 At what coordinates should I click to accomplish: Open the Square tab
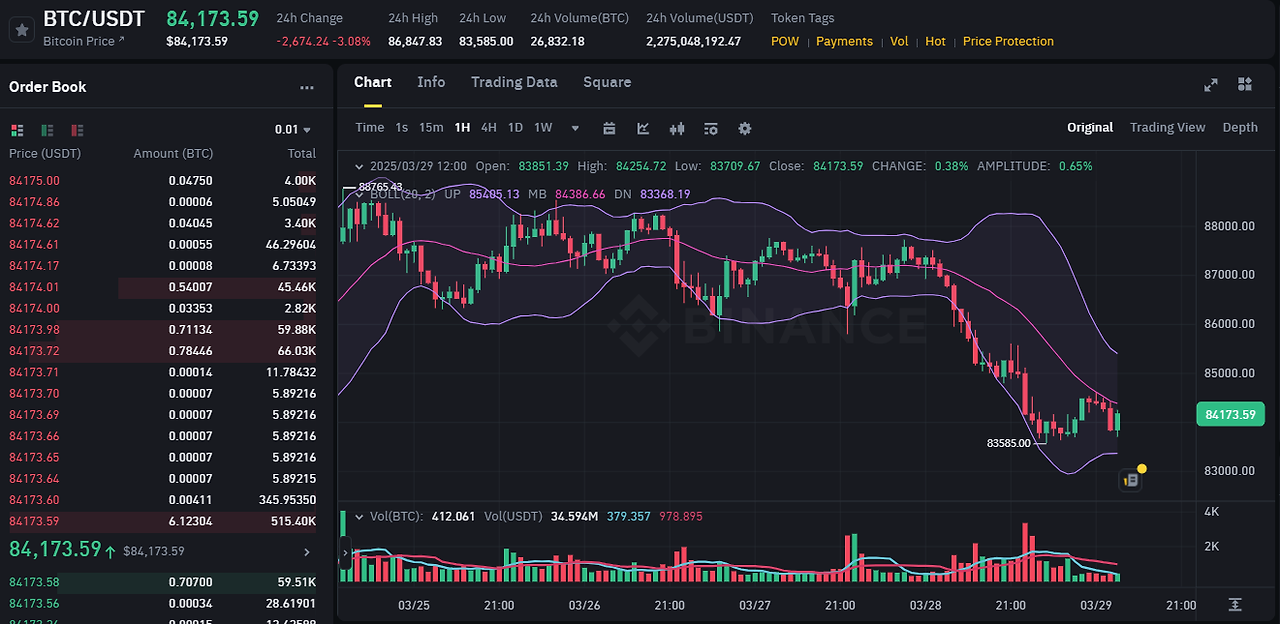click(x=607, y=82)
